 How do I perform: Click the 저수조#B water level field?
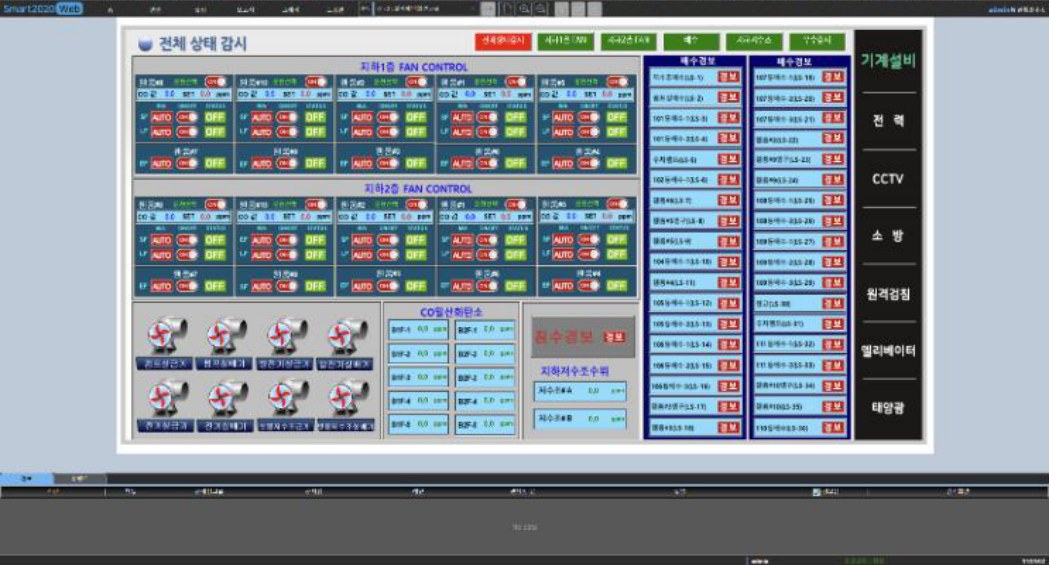(x=580, y=419)
